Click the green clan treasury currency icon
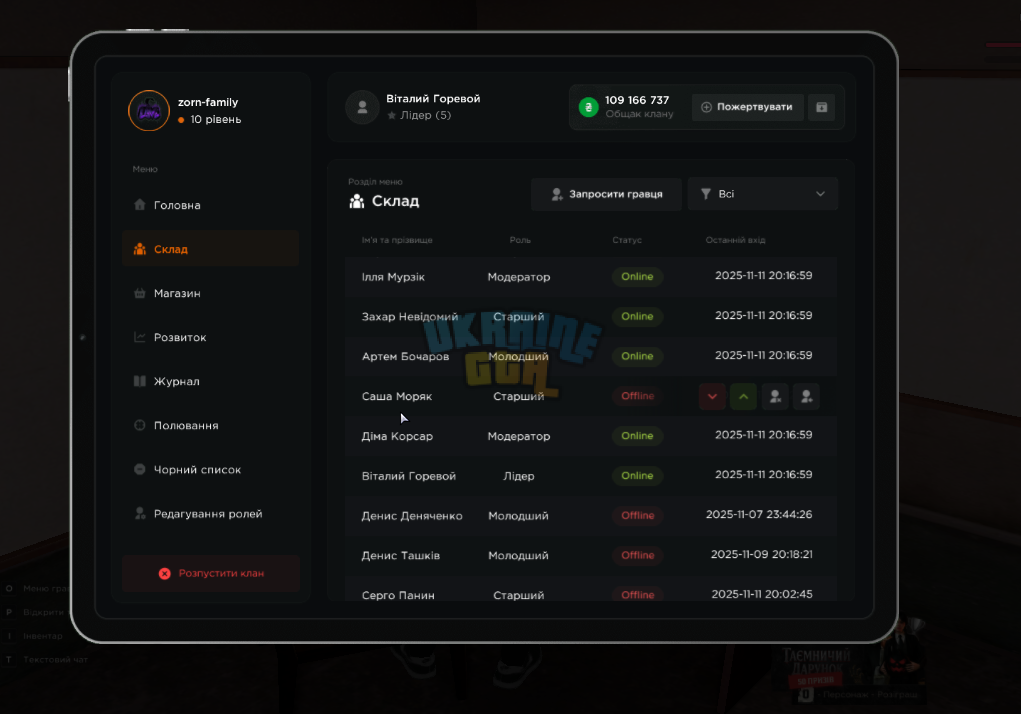This screenshot has height=714, width=1021. point(589,107)
